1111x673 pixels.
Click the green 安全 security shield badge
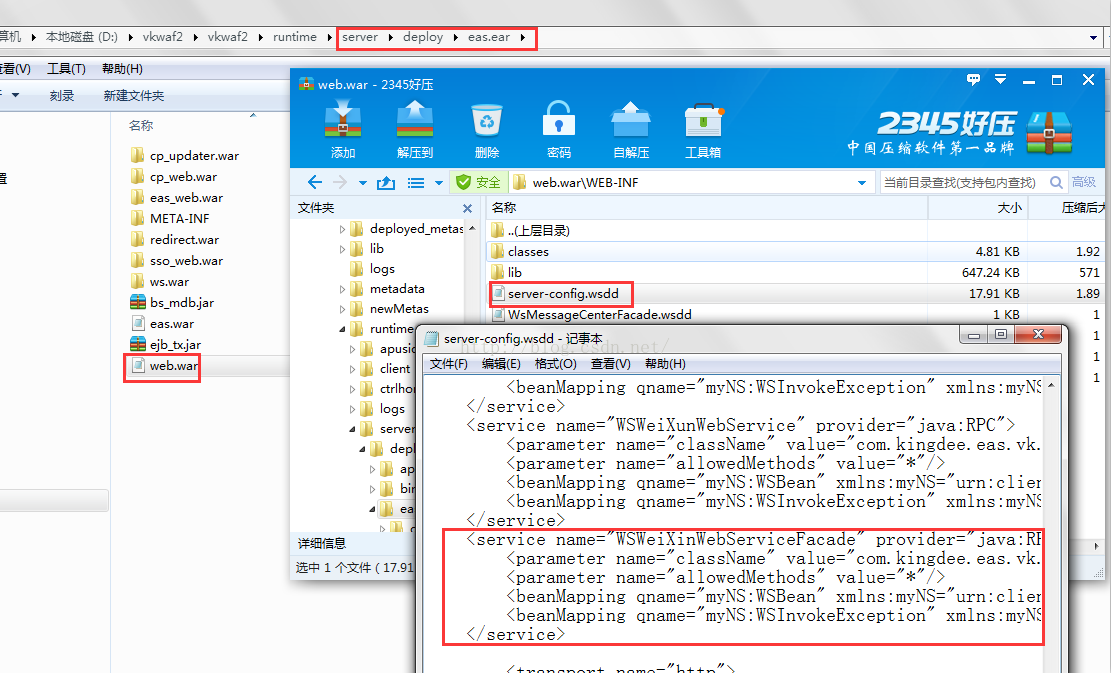[478, 182]
